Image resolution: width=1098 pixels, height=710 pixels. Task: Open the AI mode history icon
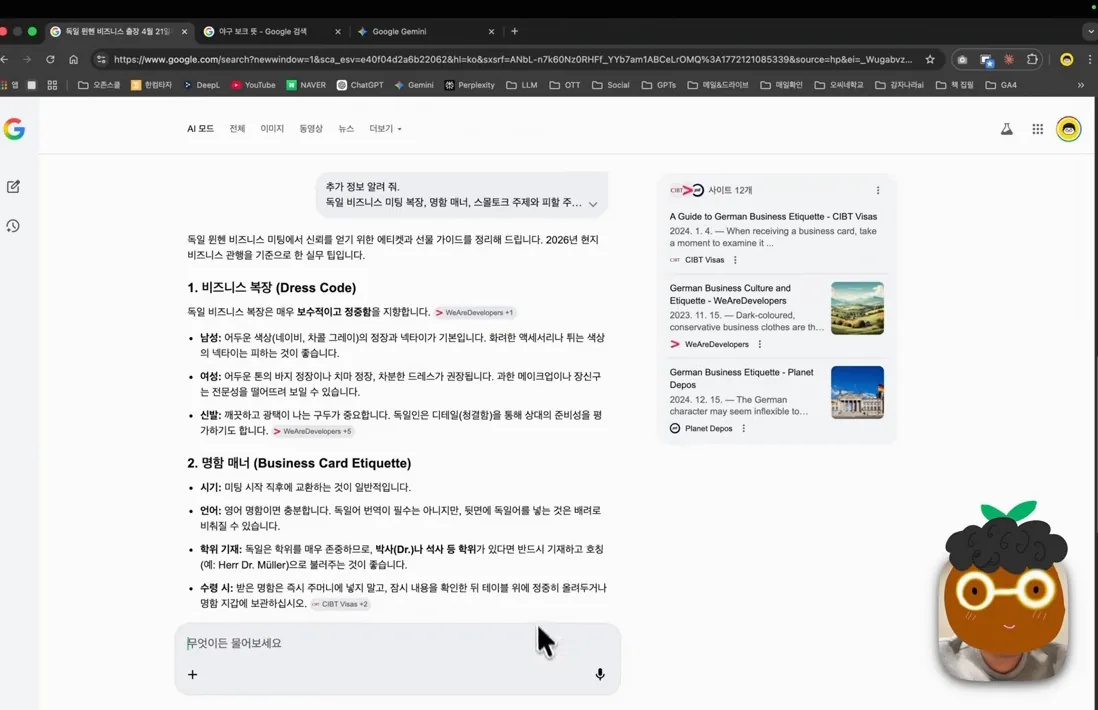pyautogui.click(x=13, y=225)
